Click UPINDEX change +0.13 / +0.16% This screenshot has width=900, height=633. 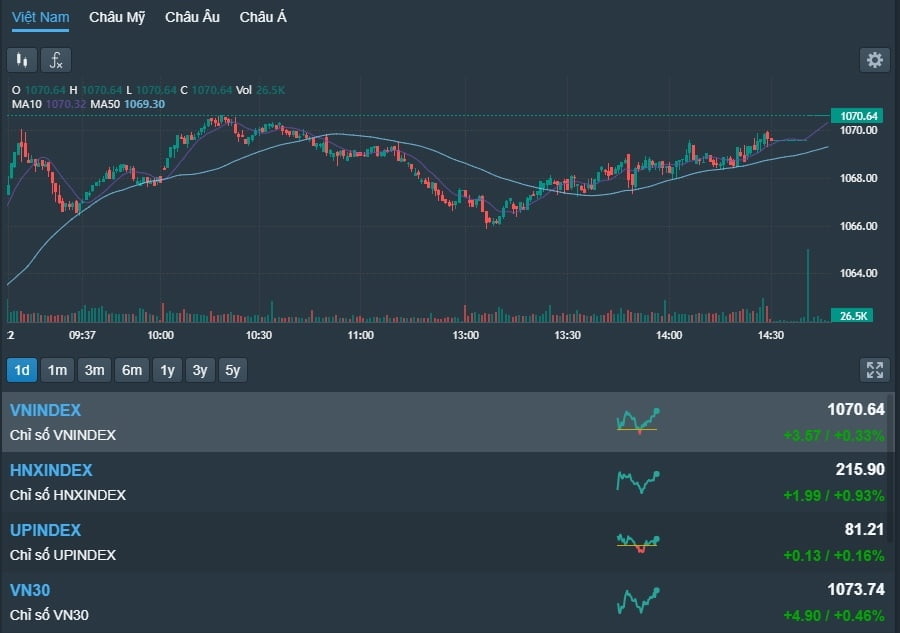pos(834,556)
